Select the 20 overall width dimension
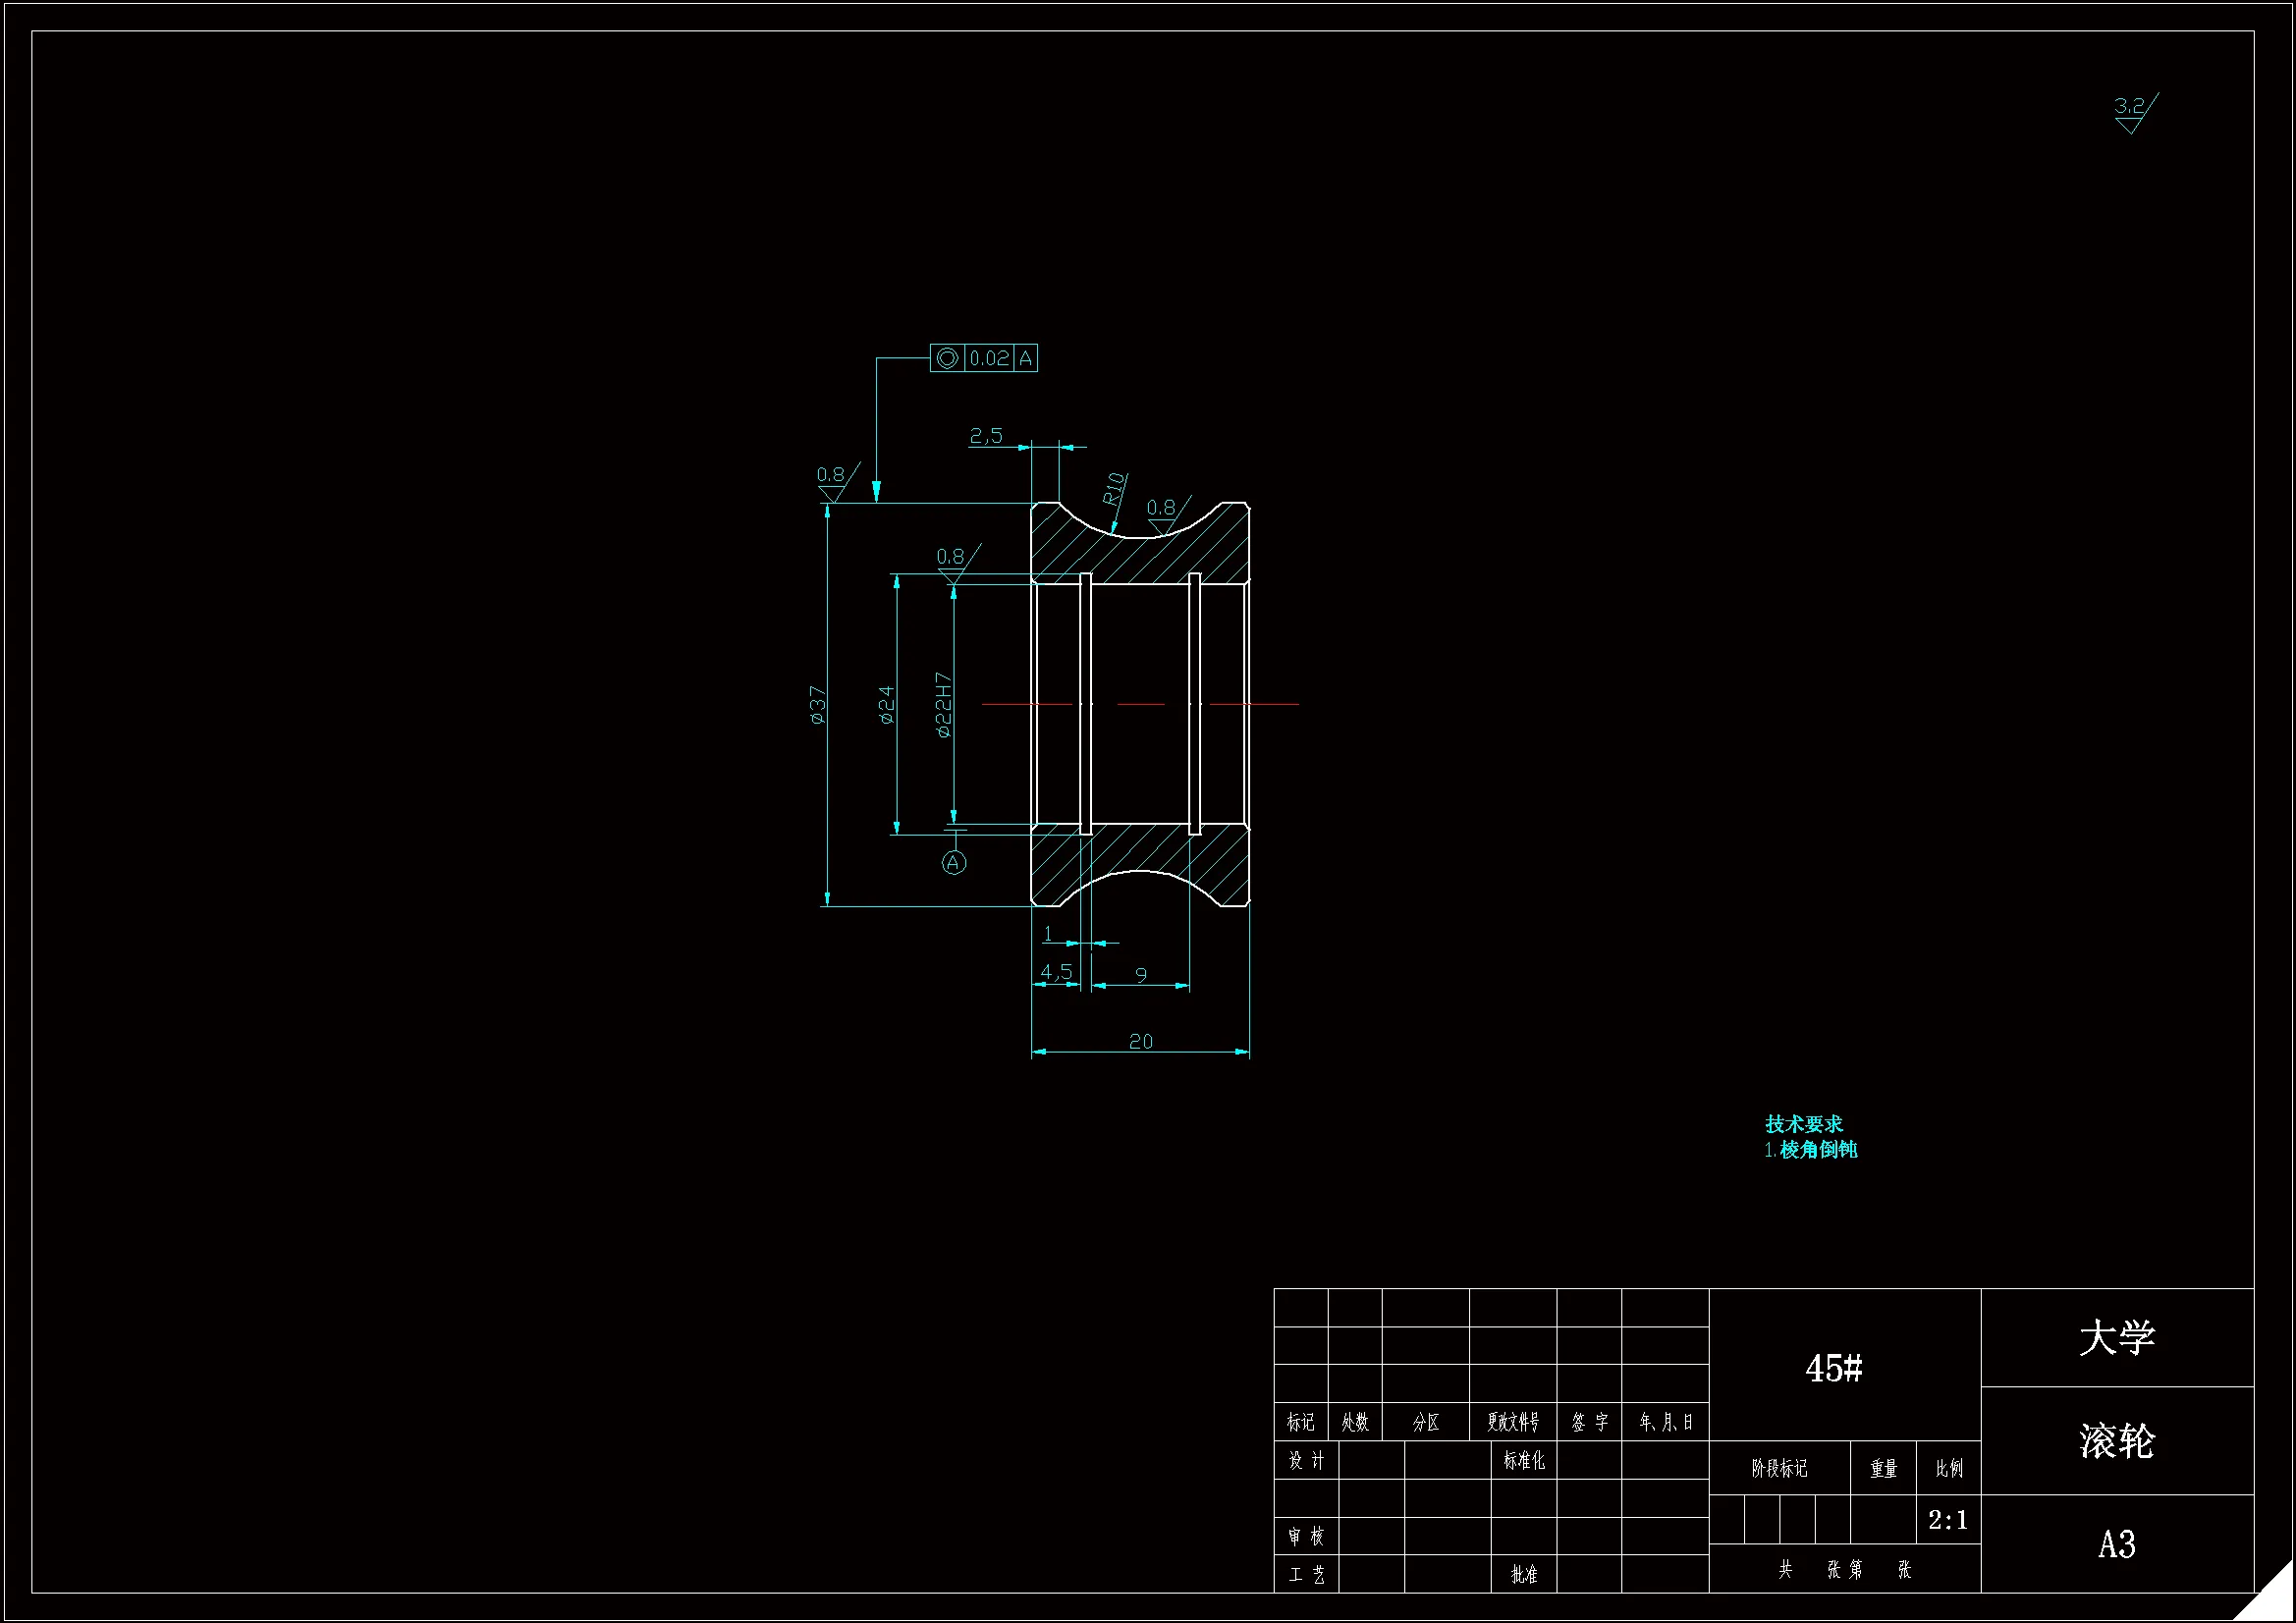Viewport: 2296px width, 1623px height. tap(1141, 1042)
